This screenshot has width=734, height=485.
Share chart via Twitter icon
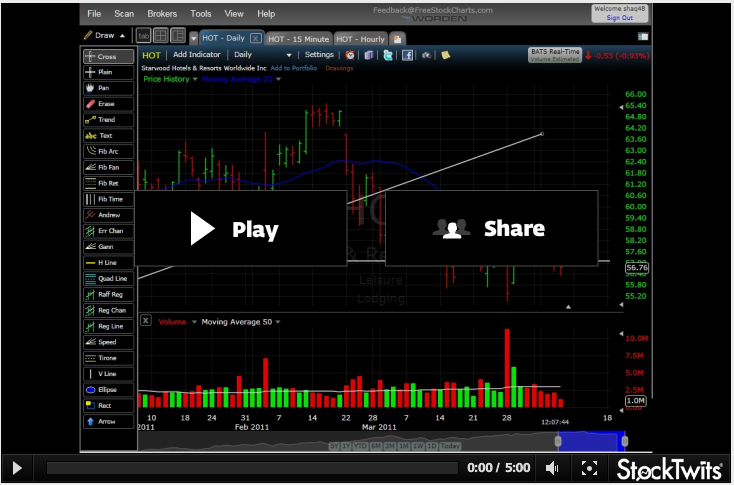[x=388, y=55]
